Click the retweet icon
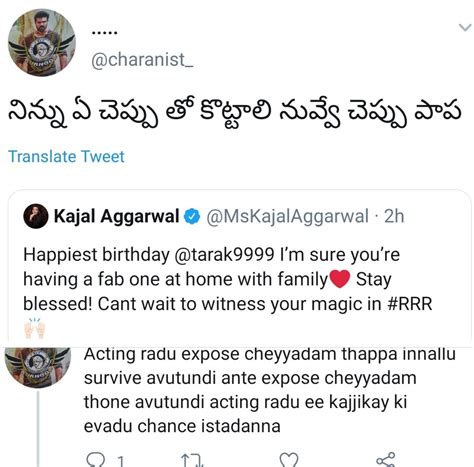Screen dimensions: 474x467 (x=192, y=461)
